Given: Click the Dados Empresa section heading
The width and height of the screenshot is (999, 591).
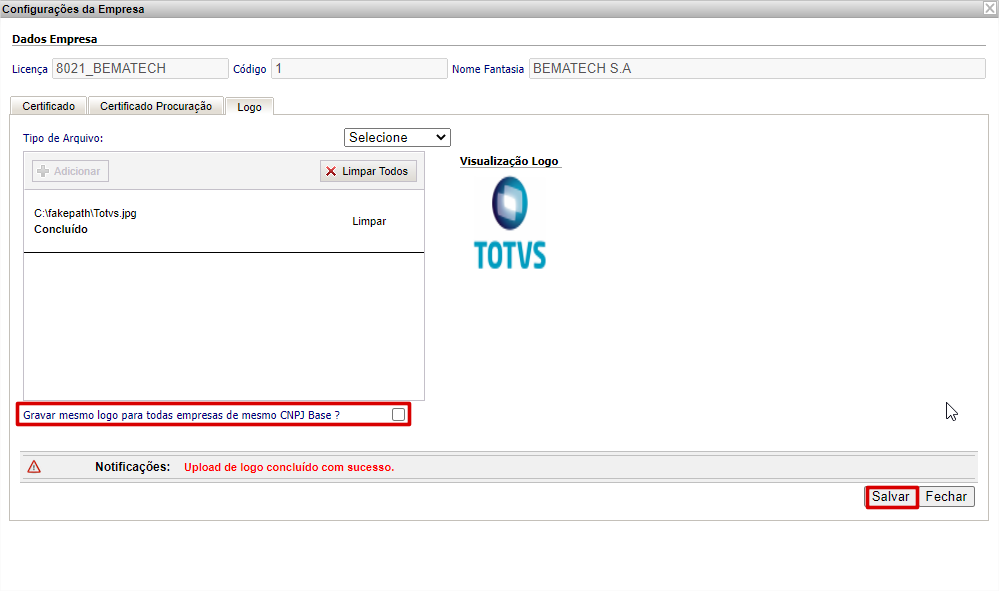Looking at the screenshot, I should coord(55,39).
